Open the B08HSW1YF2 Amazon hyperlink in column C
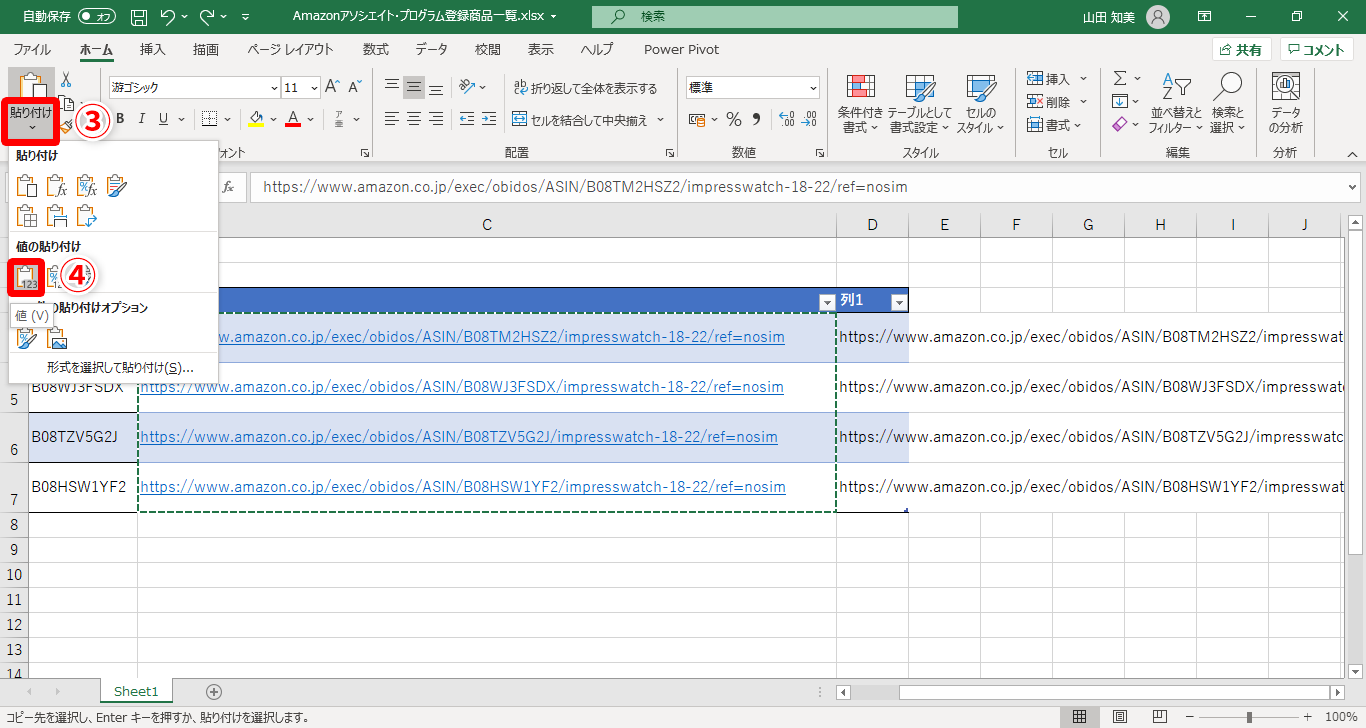The image size is (1366, 728). click(x=462, y=487)
